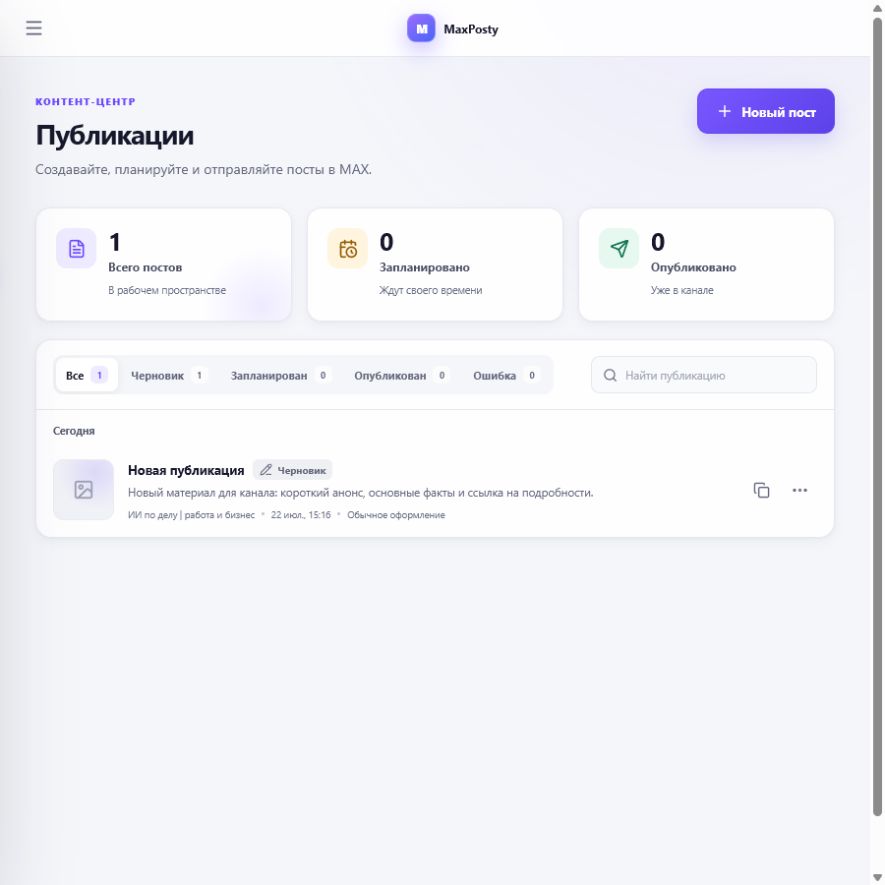The height and width of the screenshot is (885, 885).
Task: Click the image placeholder thumbnail of the post
Action: click(x=84, y=489)
